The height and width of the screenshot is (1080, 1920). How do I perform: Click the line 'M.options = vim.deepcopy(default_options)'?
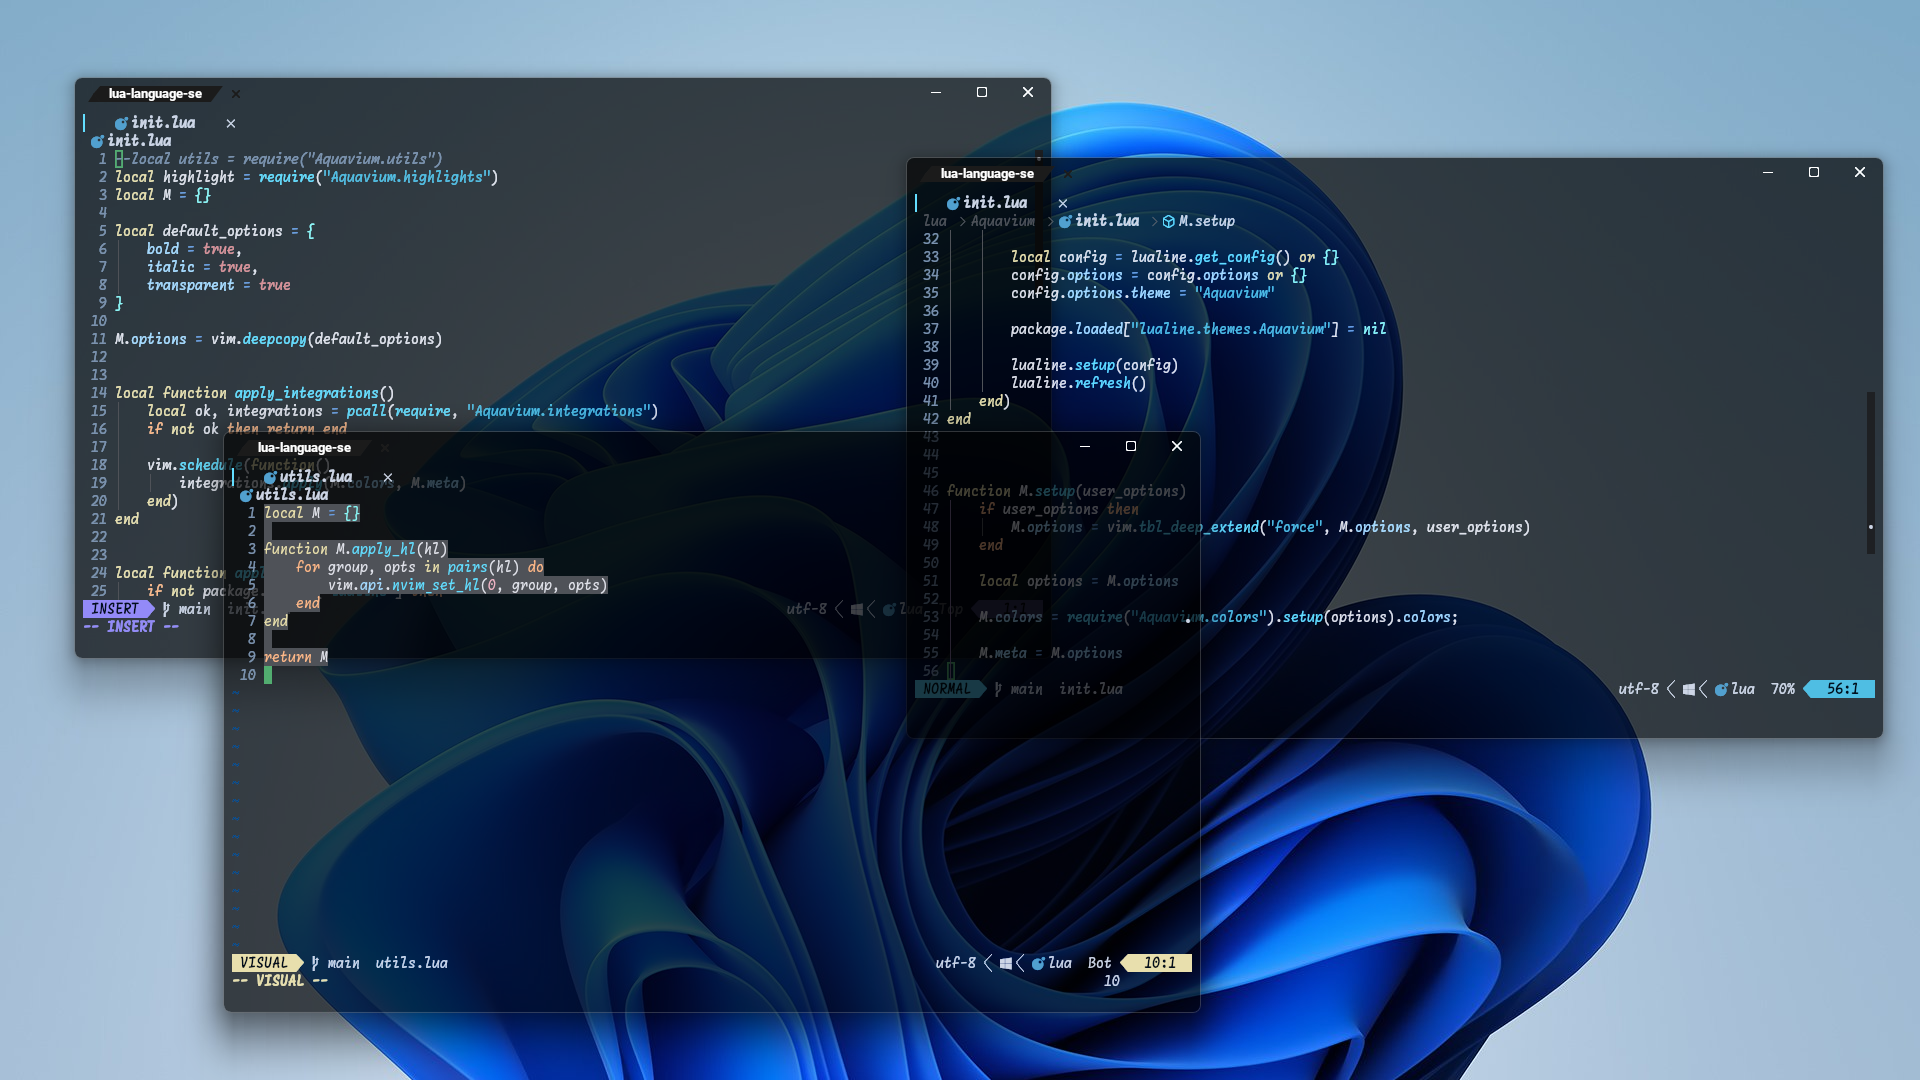(x=278, y=339)
